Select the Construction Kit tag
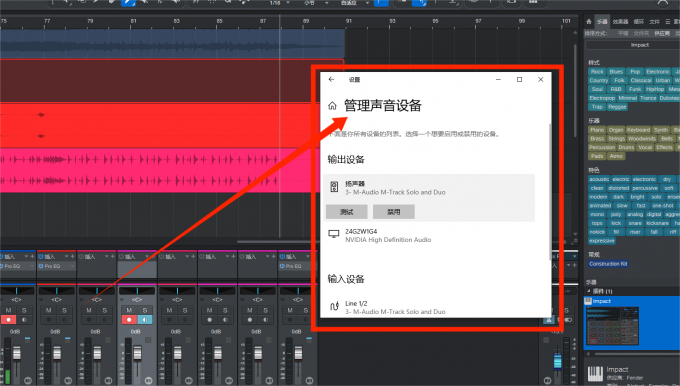Screen dimensions: 680x386 (x=608, y=264)
